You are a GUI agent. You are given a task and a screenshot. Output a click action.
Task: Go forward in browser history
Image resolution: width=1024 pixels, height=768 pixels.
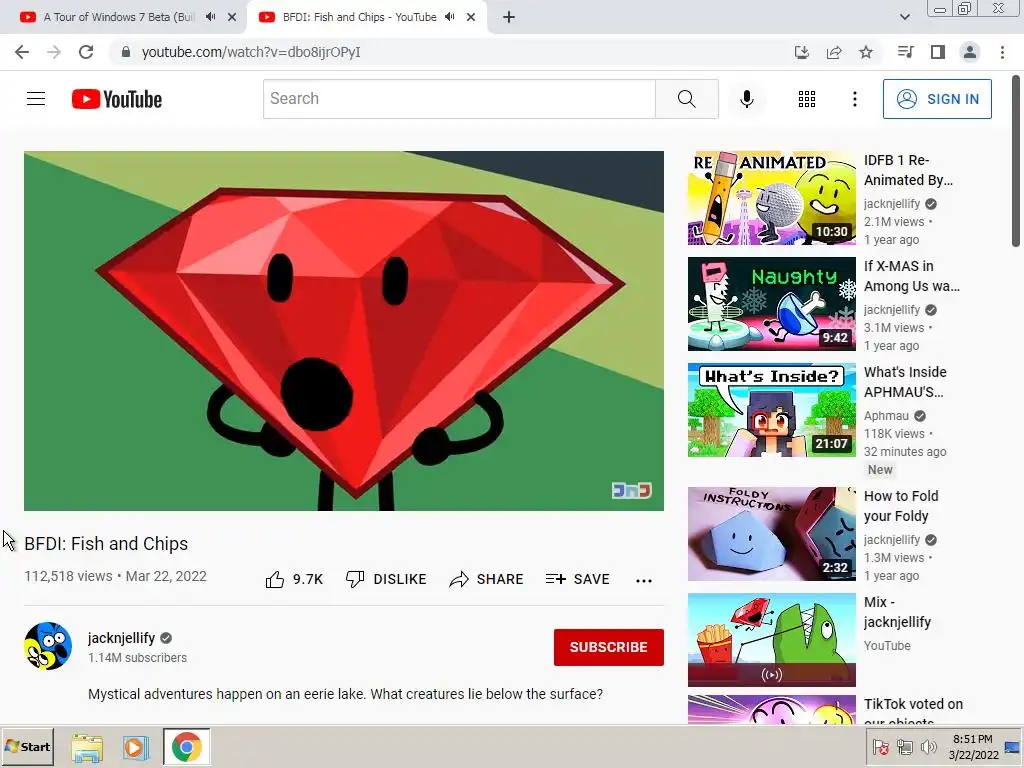click(54, 52)
